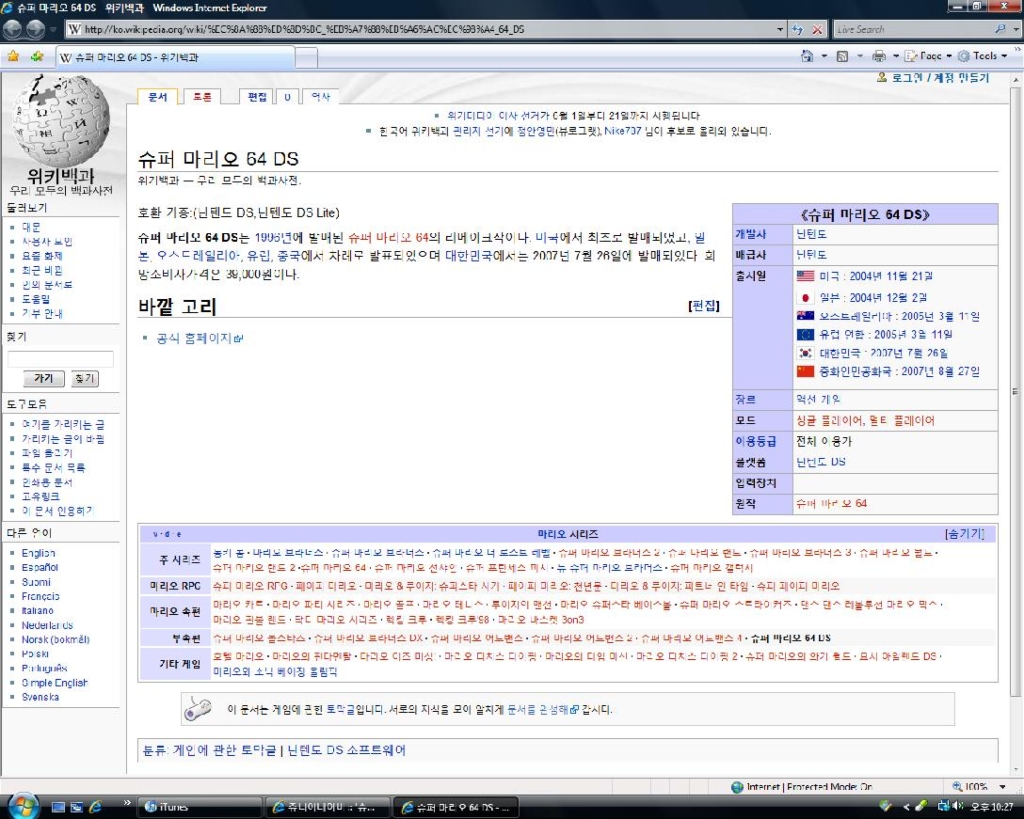Select the 슈퍼 마리오 64 DS browser tab

click(175, 57)
